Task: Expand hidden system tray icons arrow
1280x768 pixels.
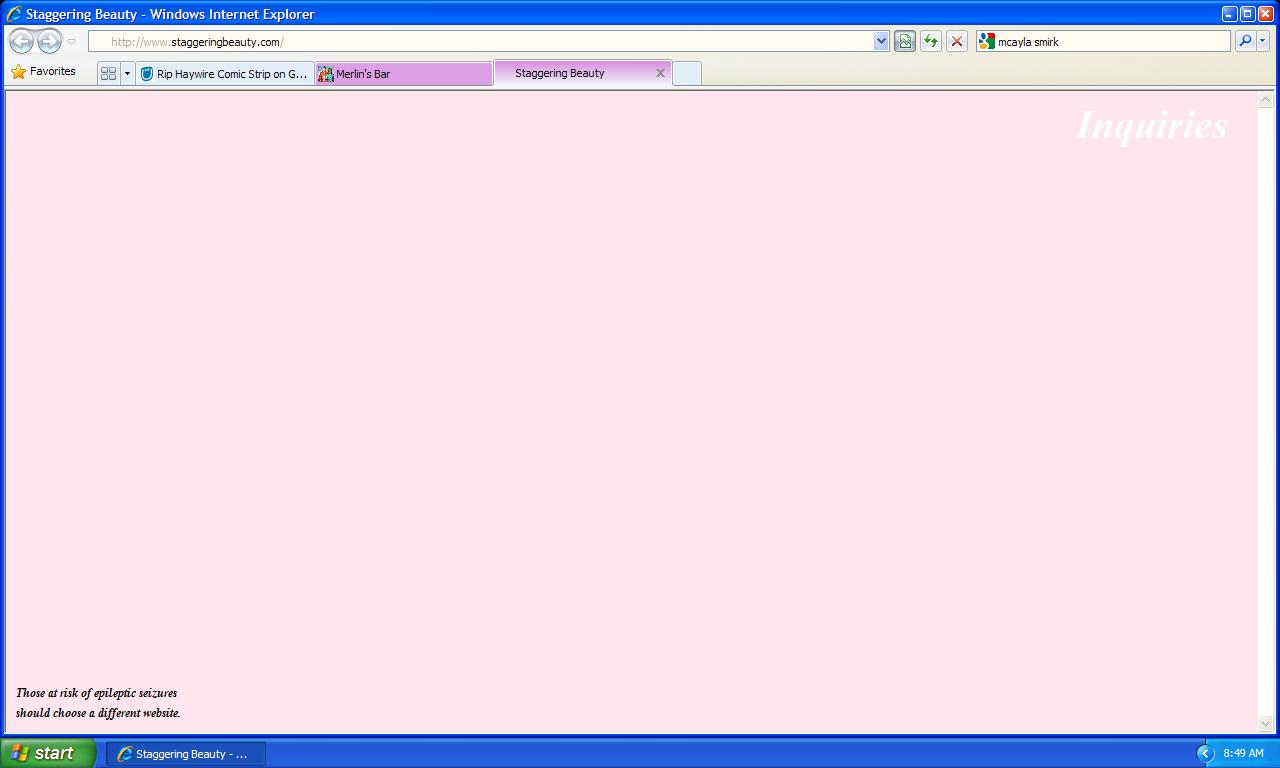Action: coord(1205,753)
